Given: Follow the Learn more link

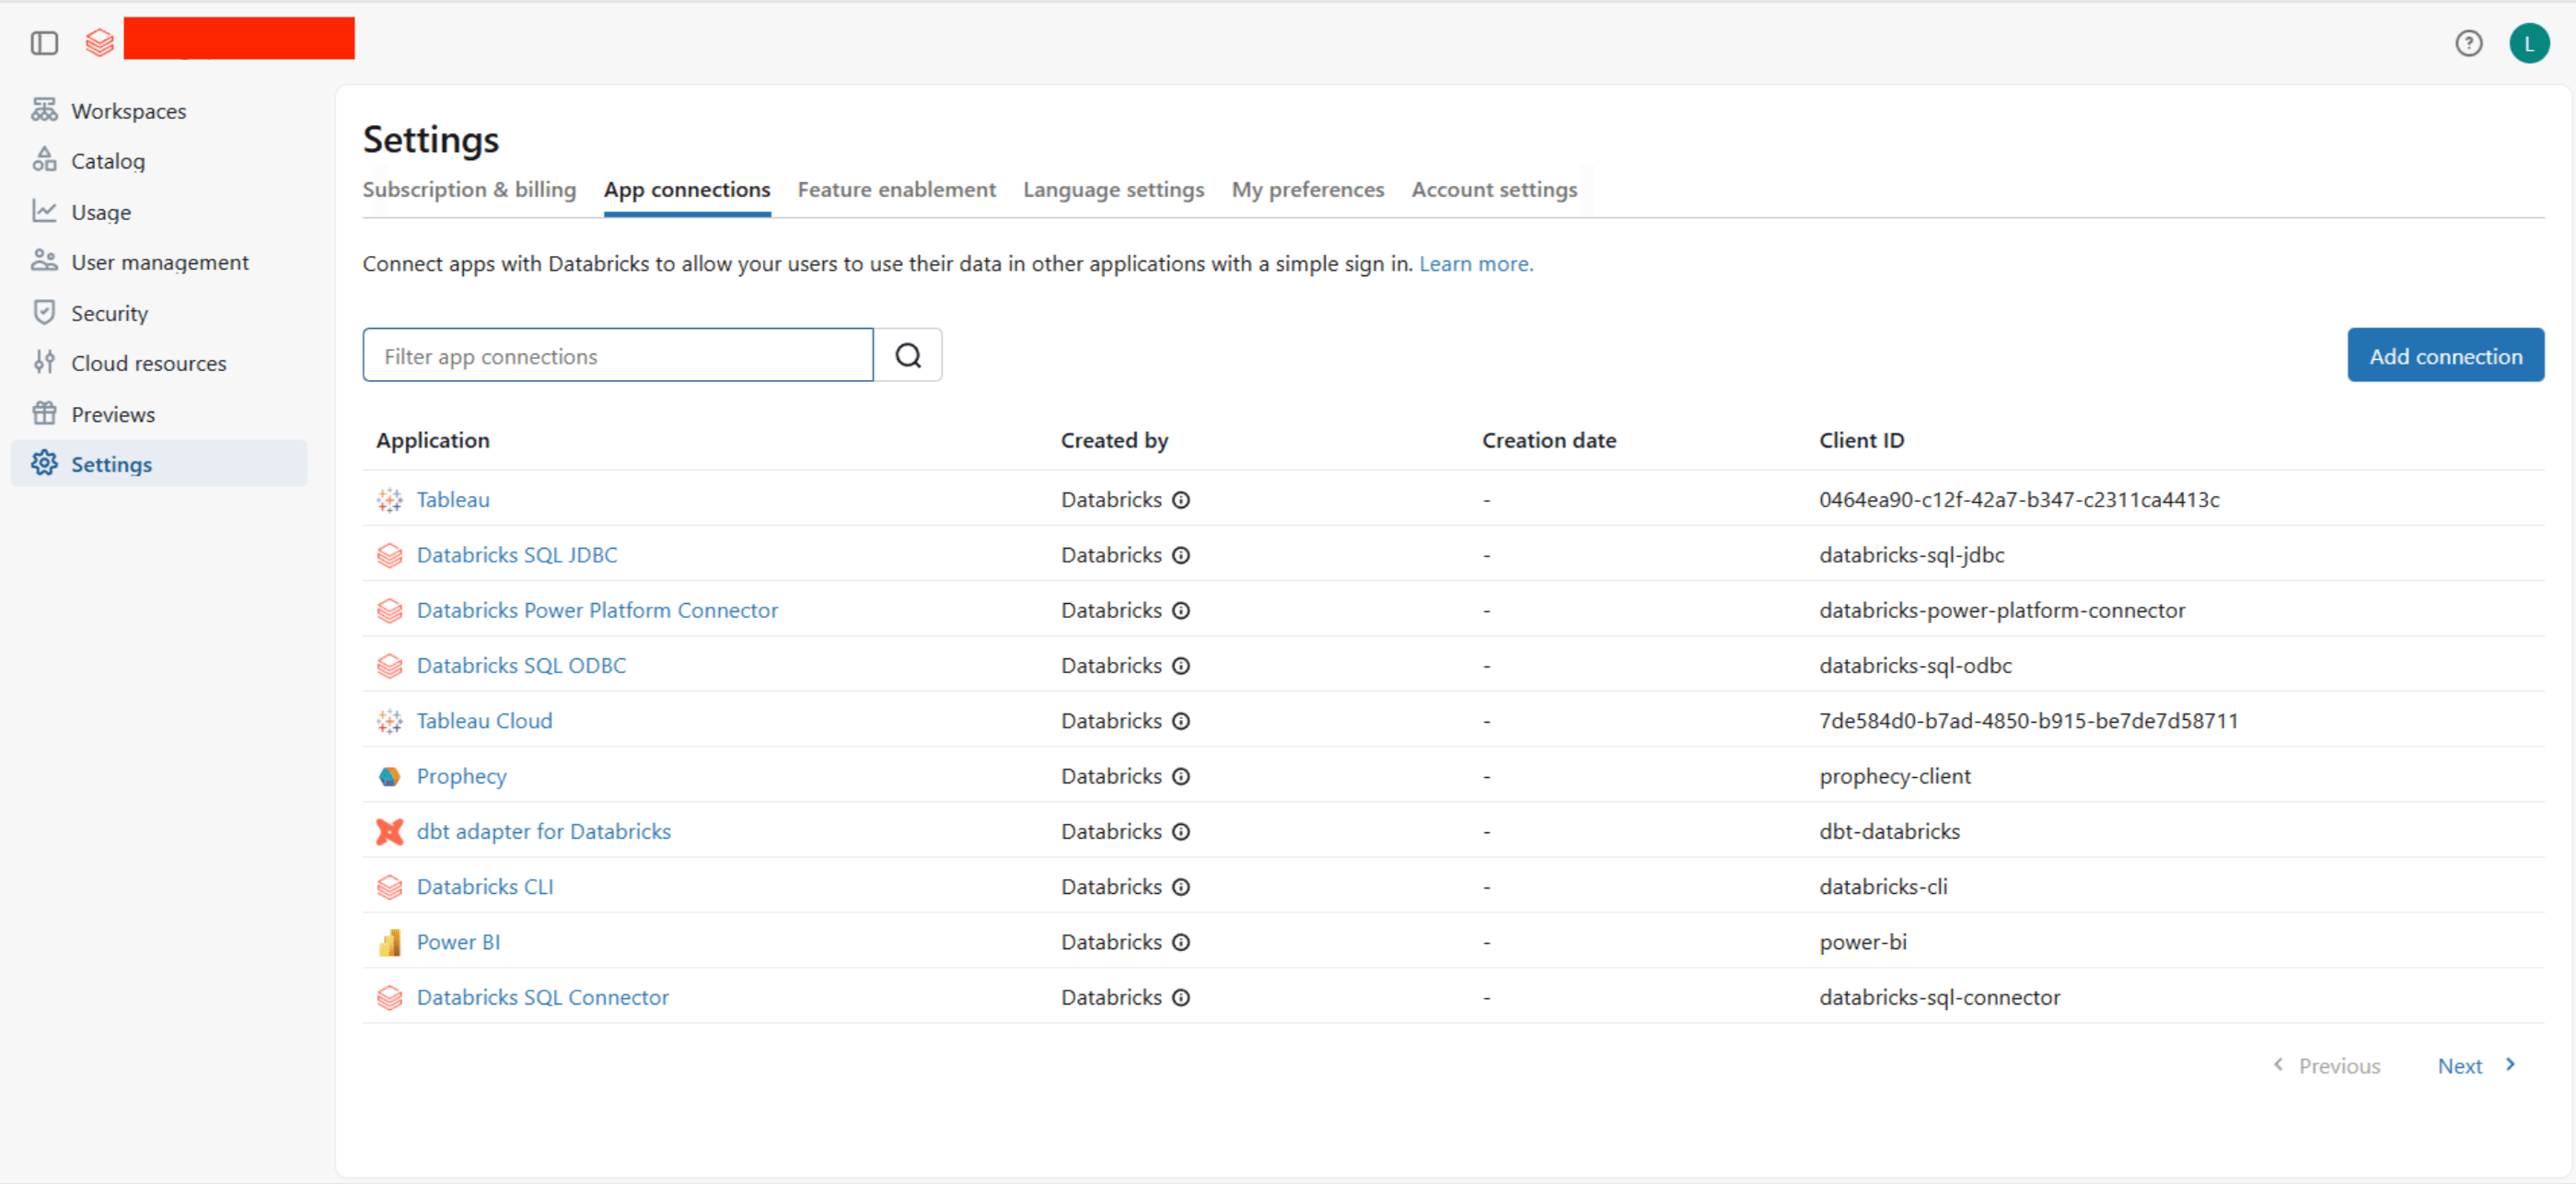Looking at the screenshot, I should pyautogui.click(x=1475, y=263).
